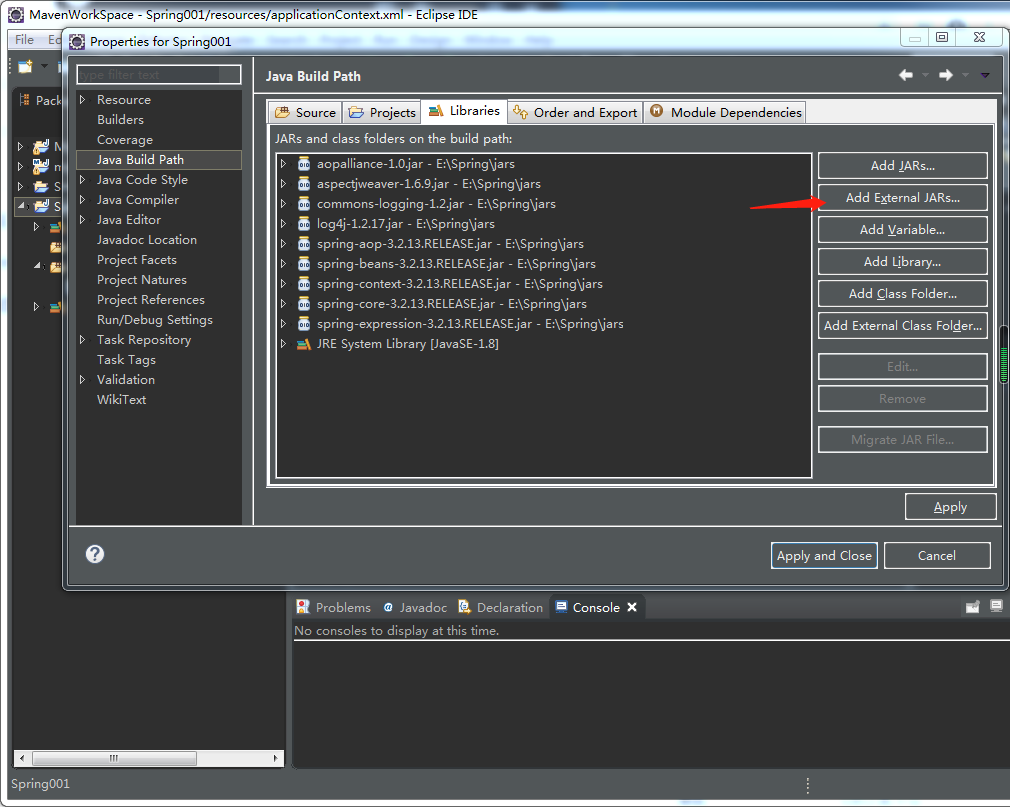Select Run/Debug Settings in sidebar
1010x807 pixels.
tap(155, 319)
